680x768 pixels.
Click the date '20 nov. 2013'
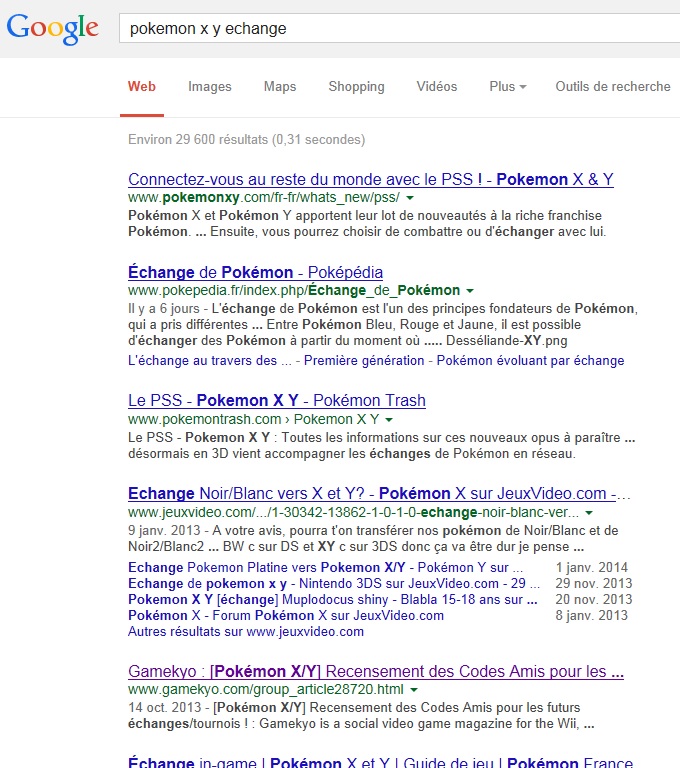(593, 600)
